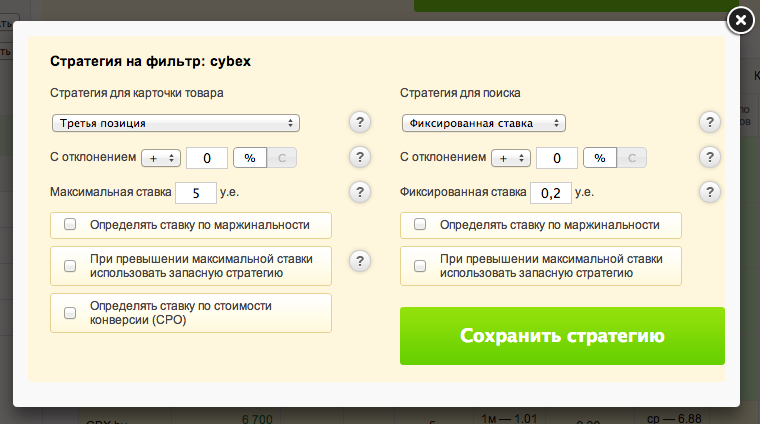Open help for backup strategy checkbox
This screenshot has height=424, width=760.
(360, 261)
